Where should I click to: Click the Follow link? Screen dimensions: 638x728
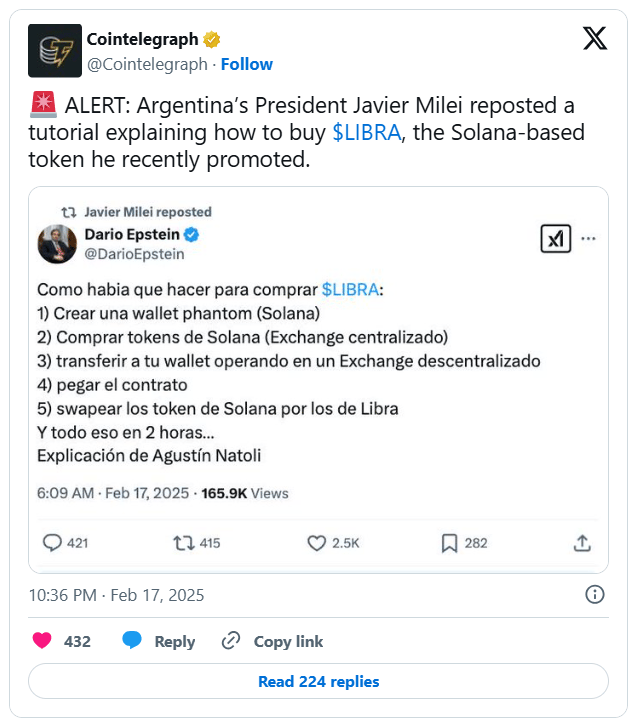(x=246, y=64)
